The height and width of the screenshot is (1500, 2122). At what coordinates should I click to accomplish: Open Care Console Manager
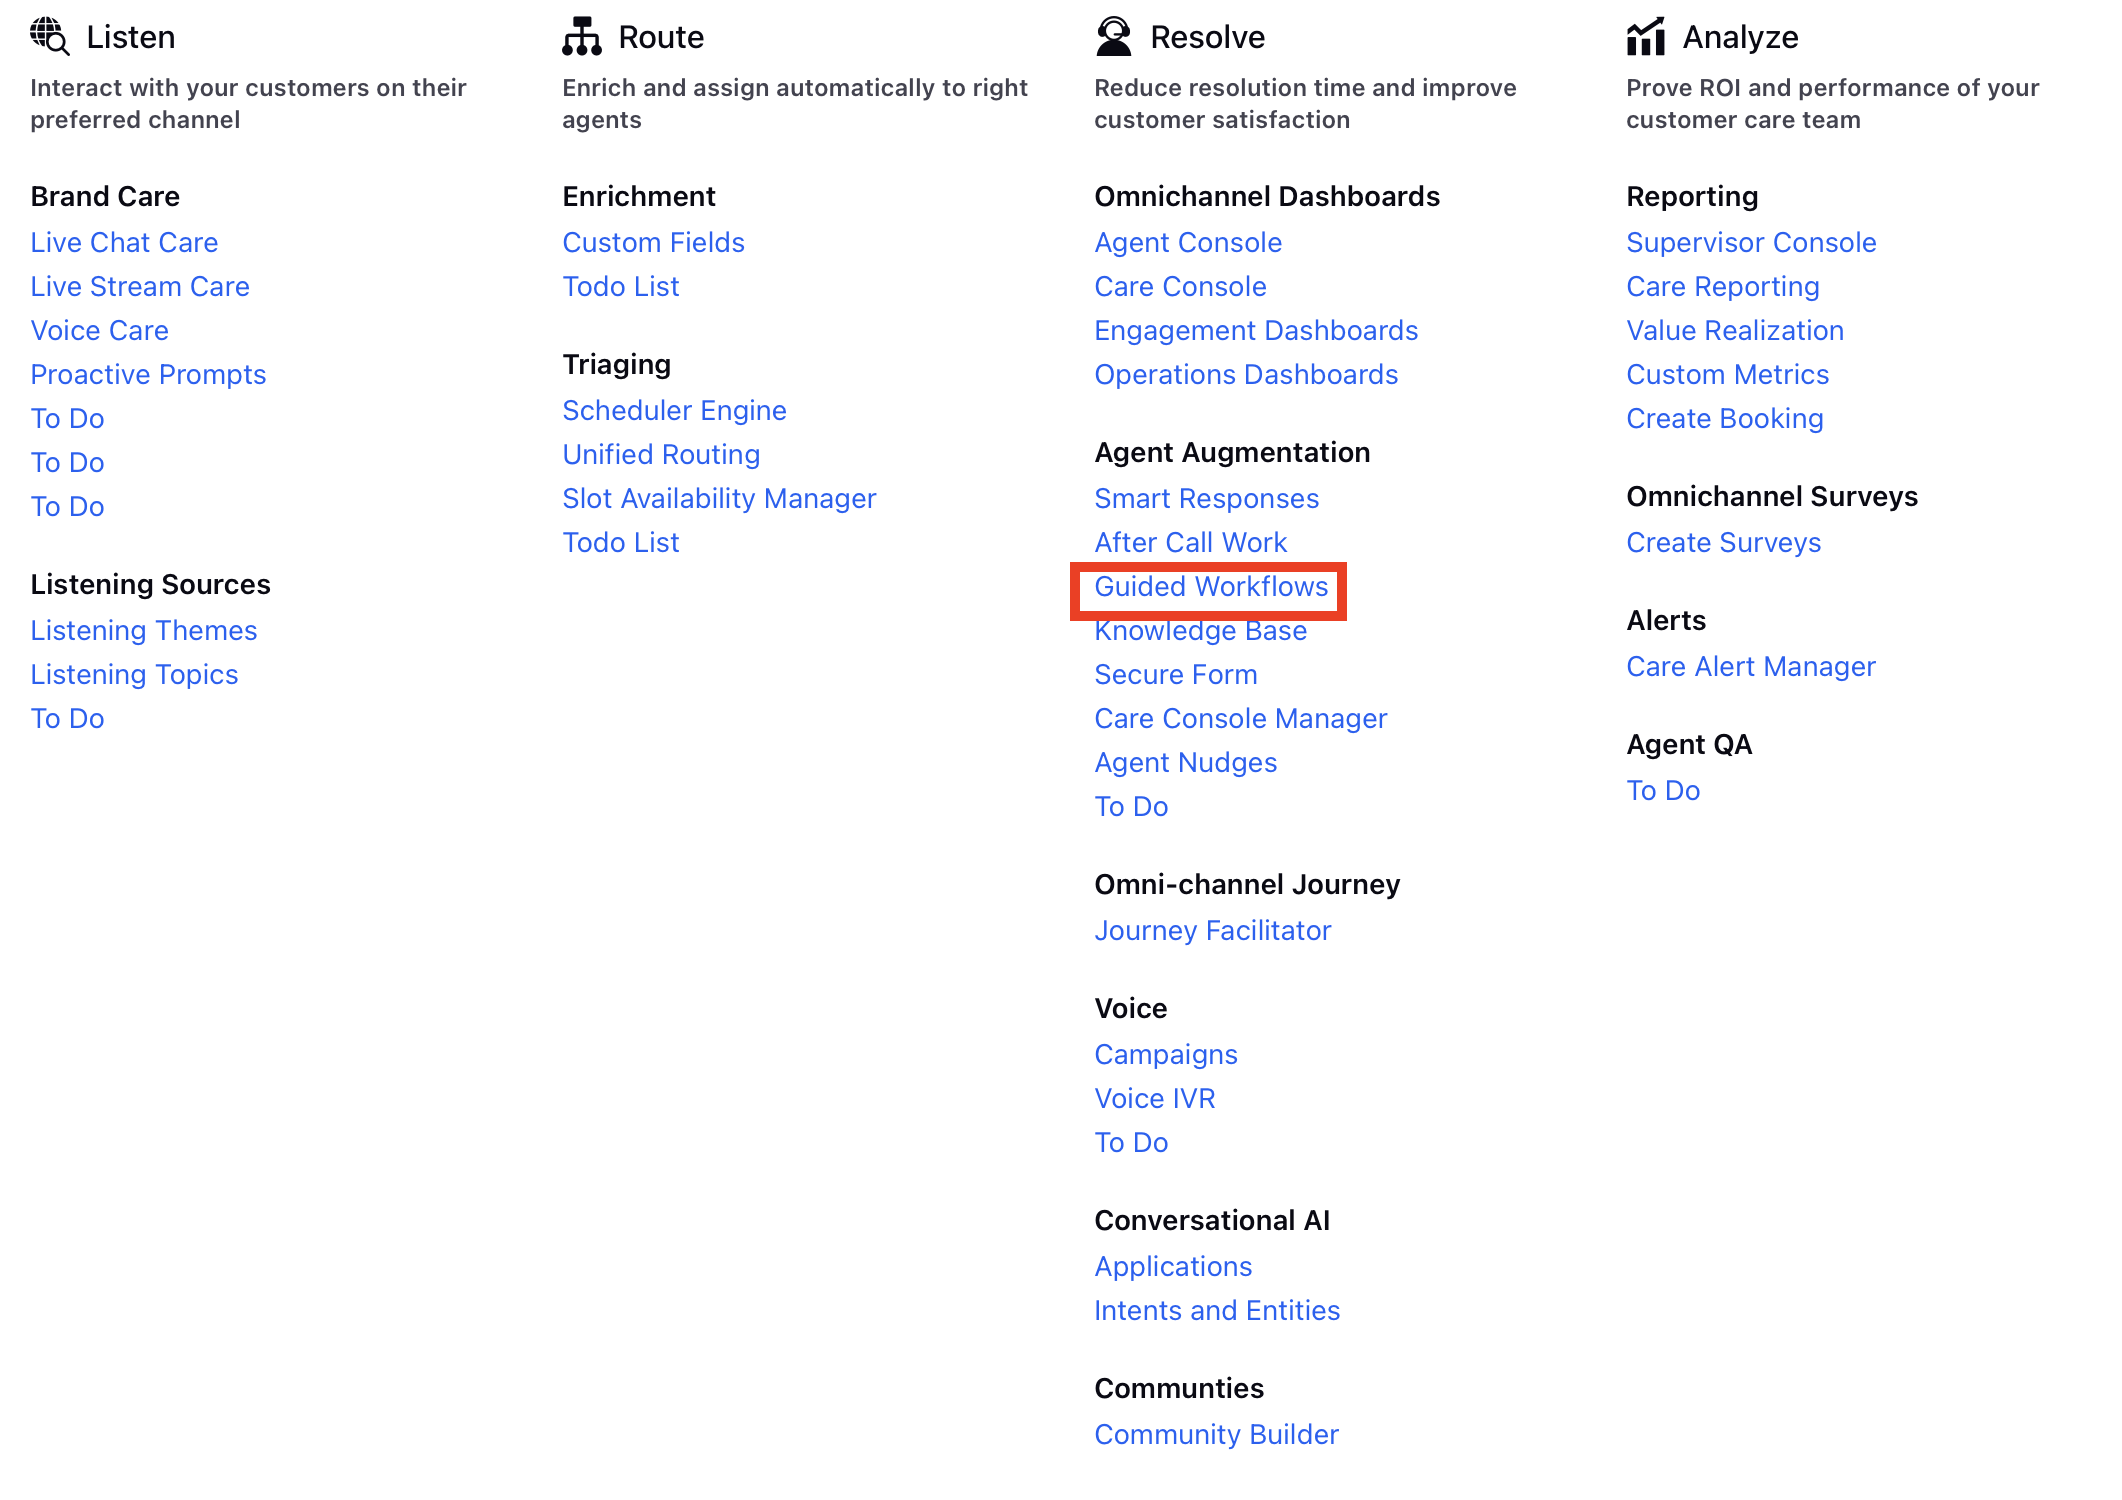pyautogui.click(x=1241, y=719)
